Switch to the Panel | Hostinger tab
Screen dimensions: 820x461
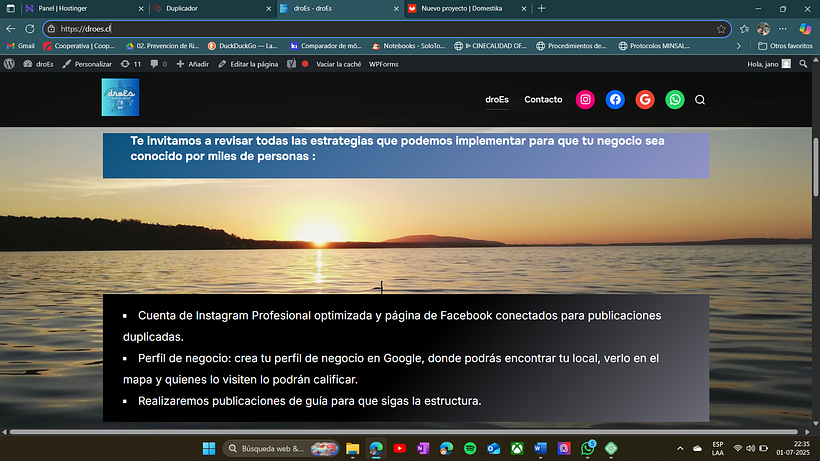[x=84, y=8]
